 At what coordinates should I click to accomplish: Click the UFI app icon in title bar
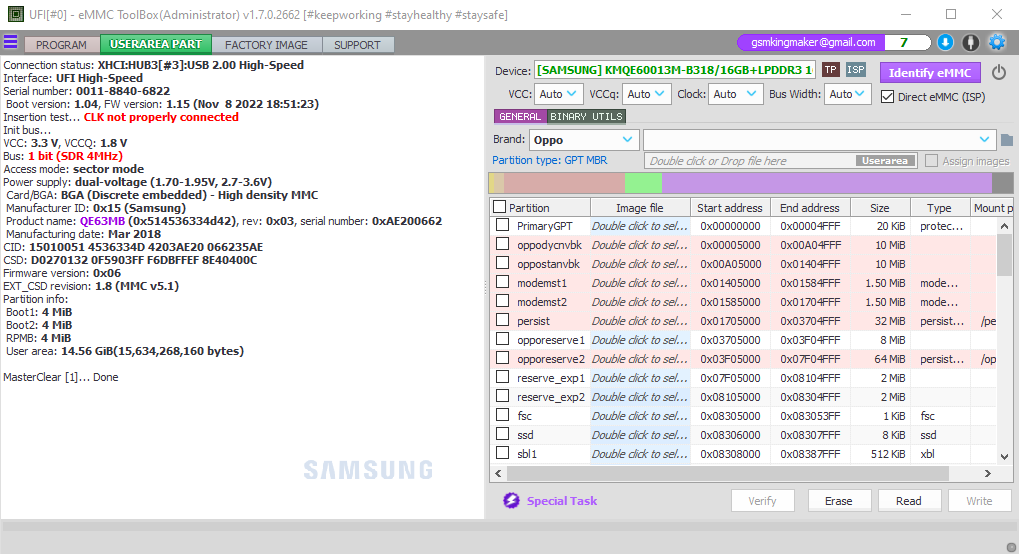click(14, 14)
